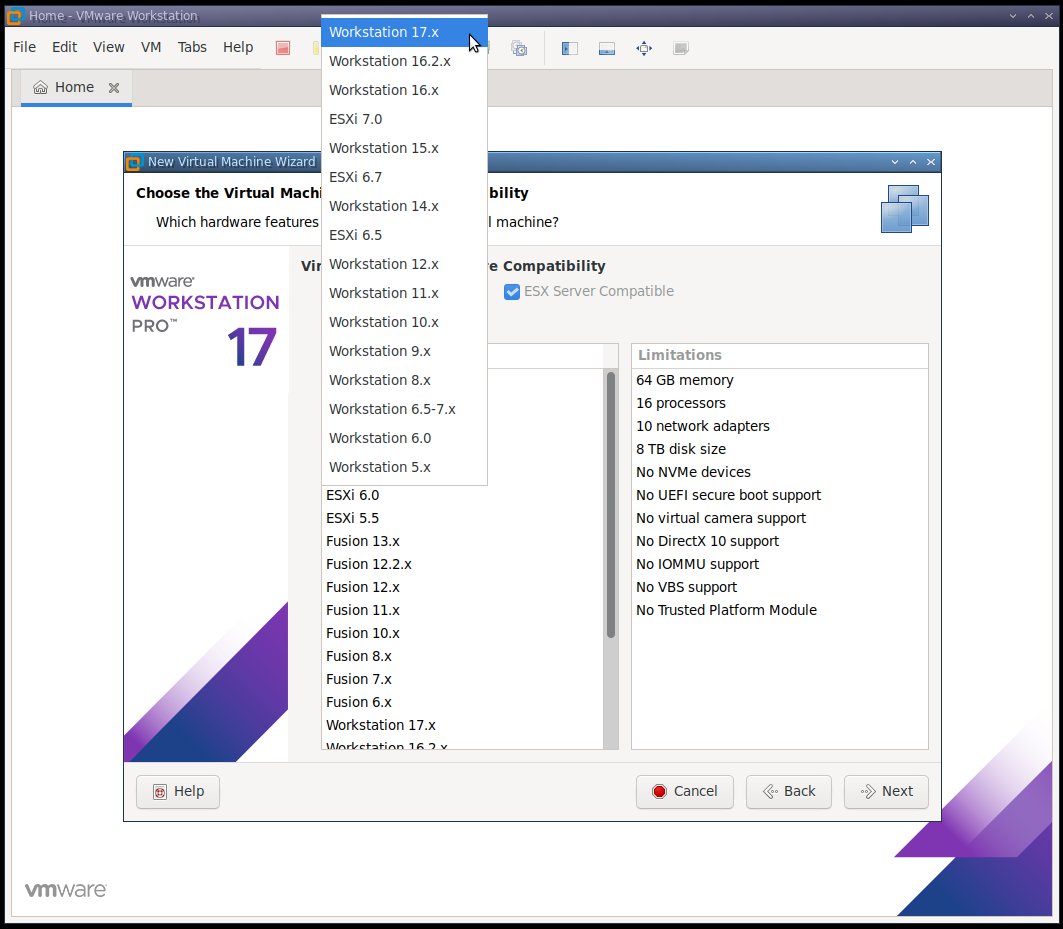Viewport: 1063px width, 929px height.
Task: Select Workstation 11.x compatibility option
Action: [x=404, y=293]
